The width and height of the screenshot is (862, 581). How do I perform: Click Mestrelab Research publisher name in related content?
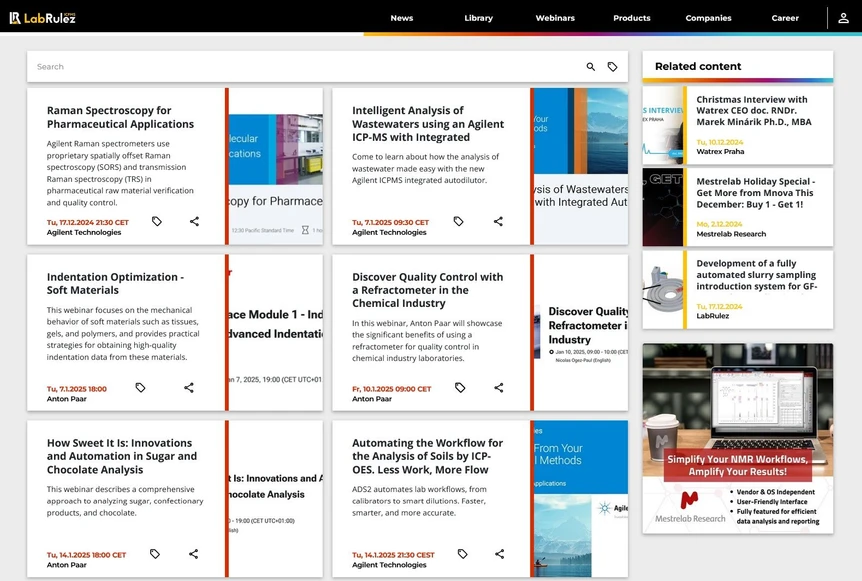731,234
